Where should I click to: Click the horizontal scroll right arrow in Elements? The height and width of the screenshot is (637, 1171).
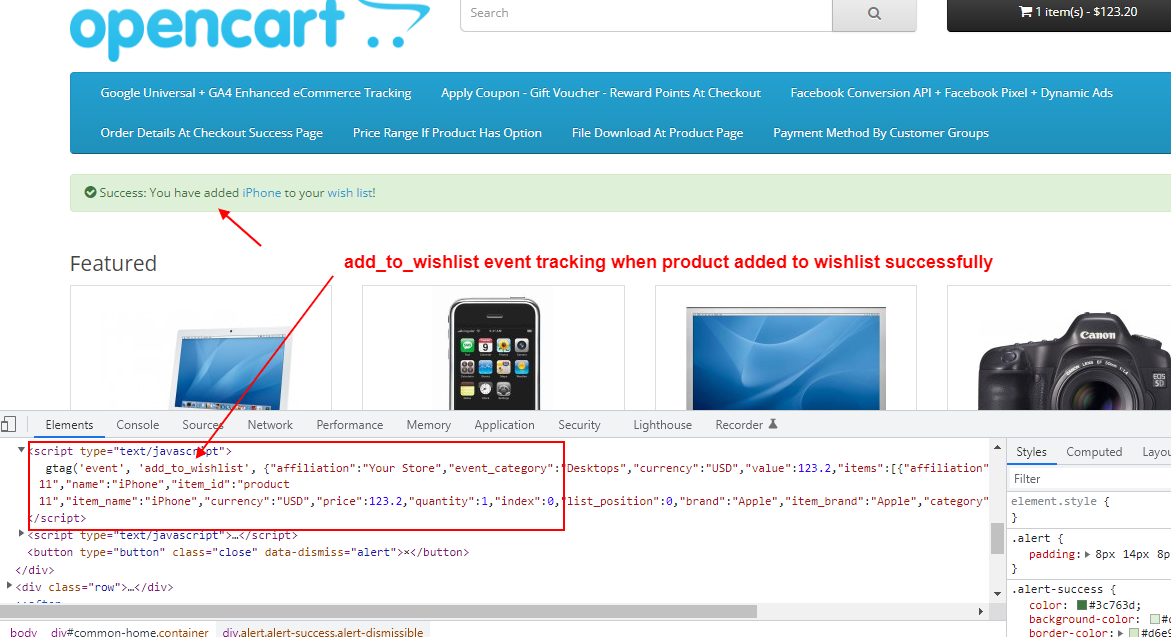[981, 612]
